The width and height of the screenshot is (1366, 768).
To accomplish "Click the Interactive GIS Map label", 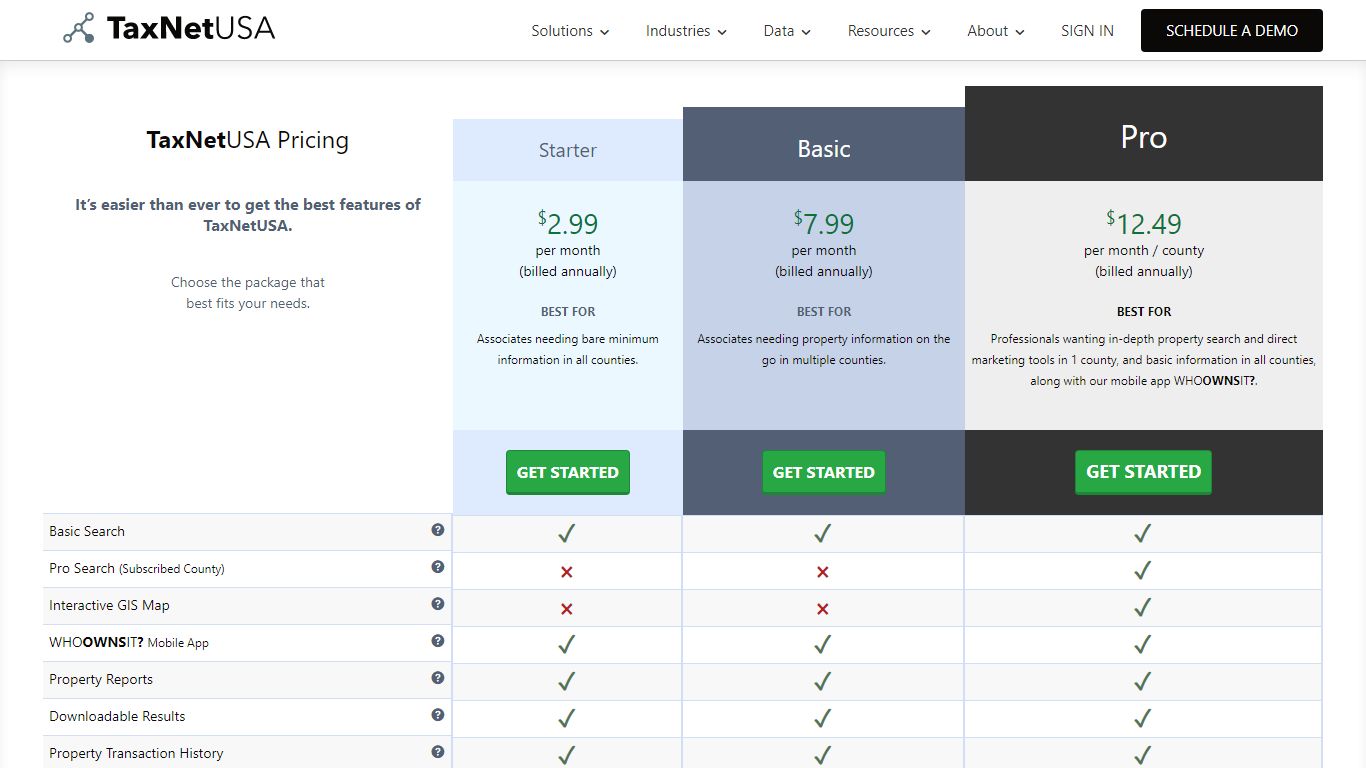I will (x=109, y=605).
